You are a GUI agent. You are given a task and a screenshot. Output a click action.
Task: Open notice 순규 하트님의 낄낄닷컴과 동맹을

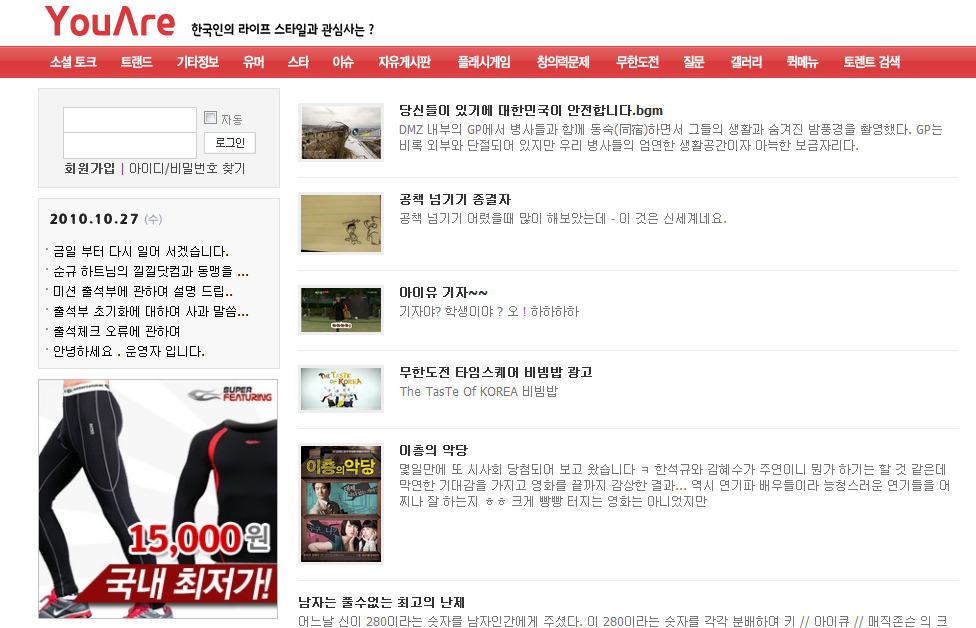(x=151, y=271)
